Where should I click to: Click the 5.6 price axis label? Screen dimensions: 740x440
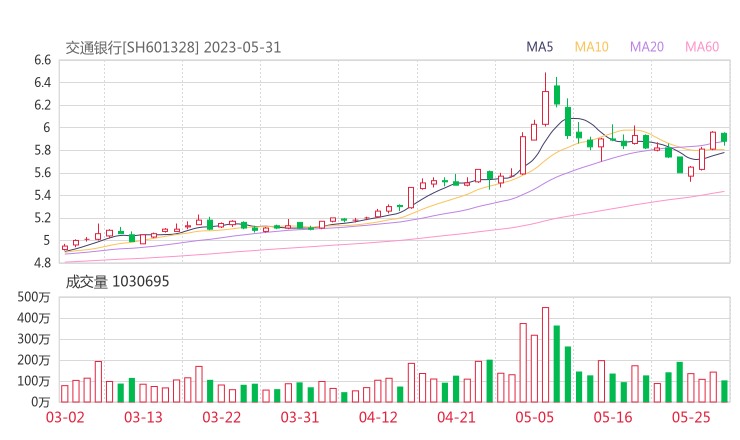42,173
